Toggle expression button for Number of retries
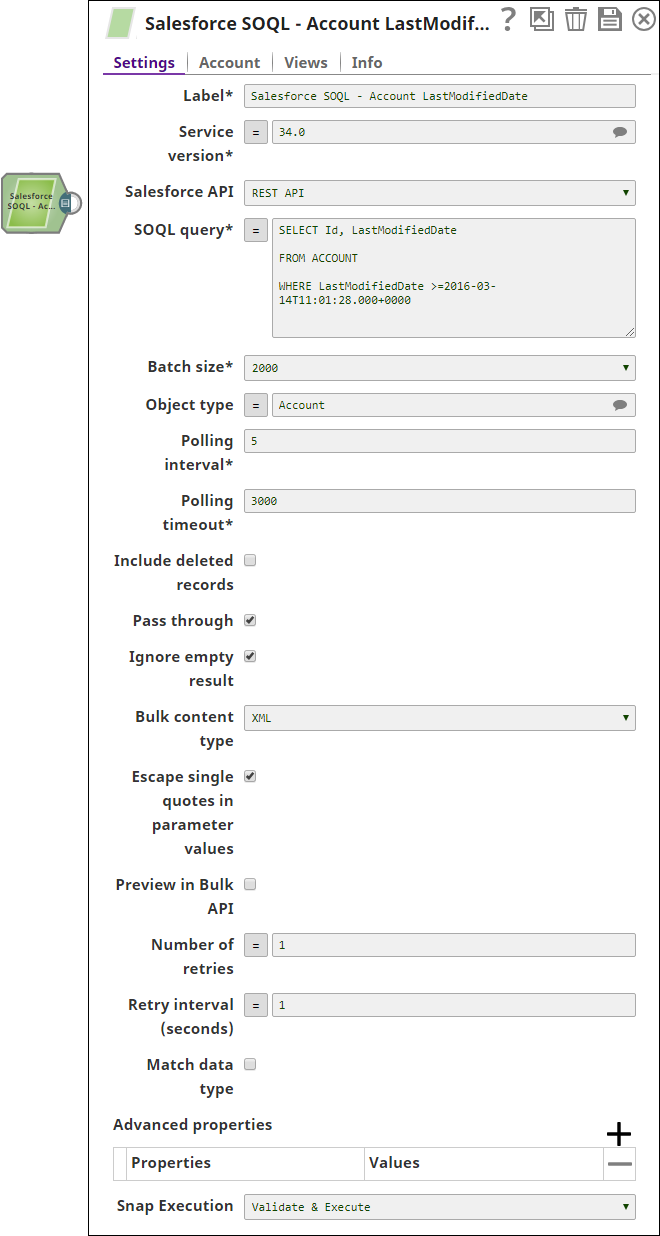 click(x=256, y=945)
